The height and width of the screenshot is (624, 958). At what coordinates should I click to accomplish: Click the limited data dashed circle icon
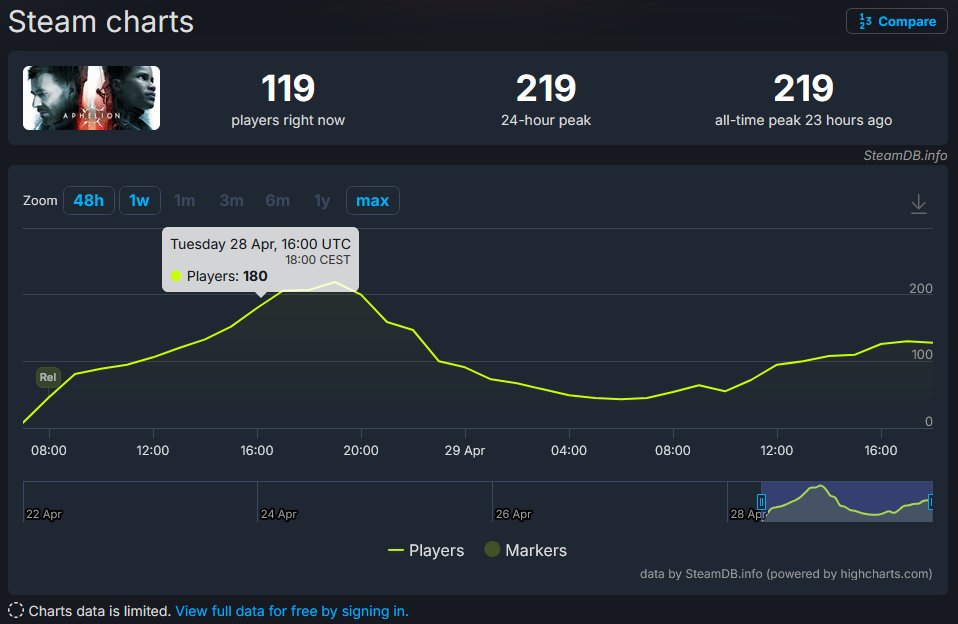(16, 611)
